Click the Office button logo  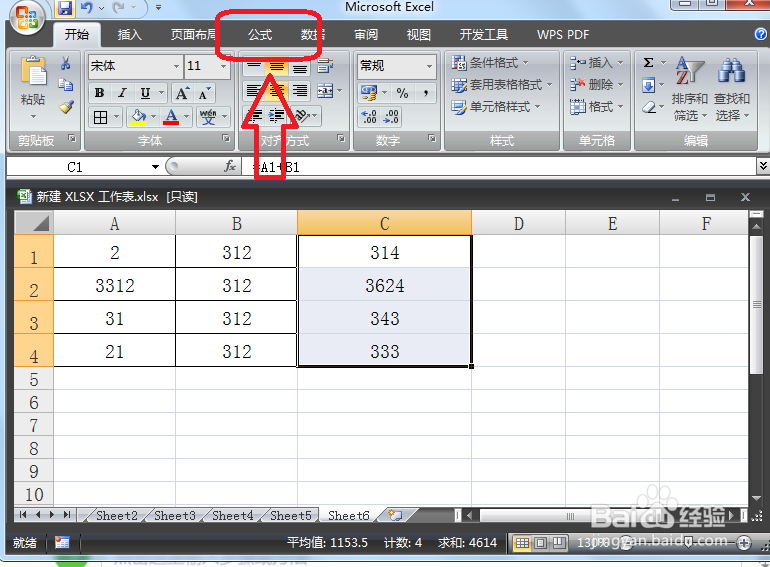click(27, 17)
